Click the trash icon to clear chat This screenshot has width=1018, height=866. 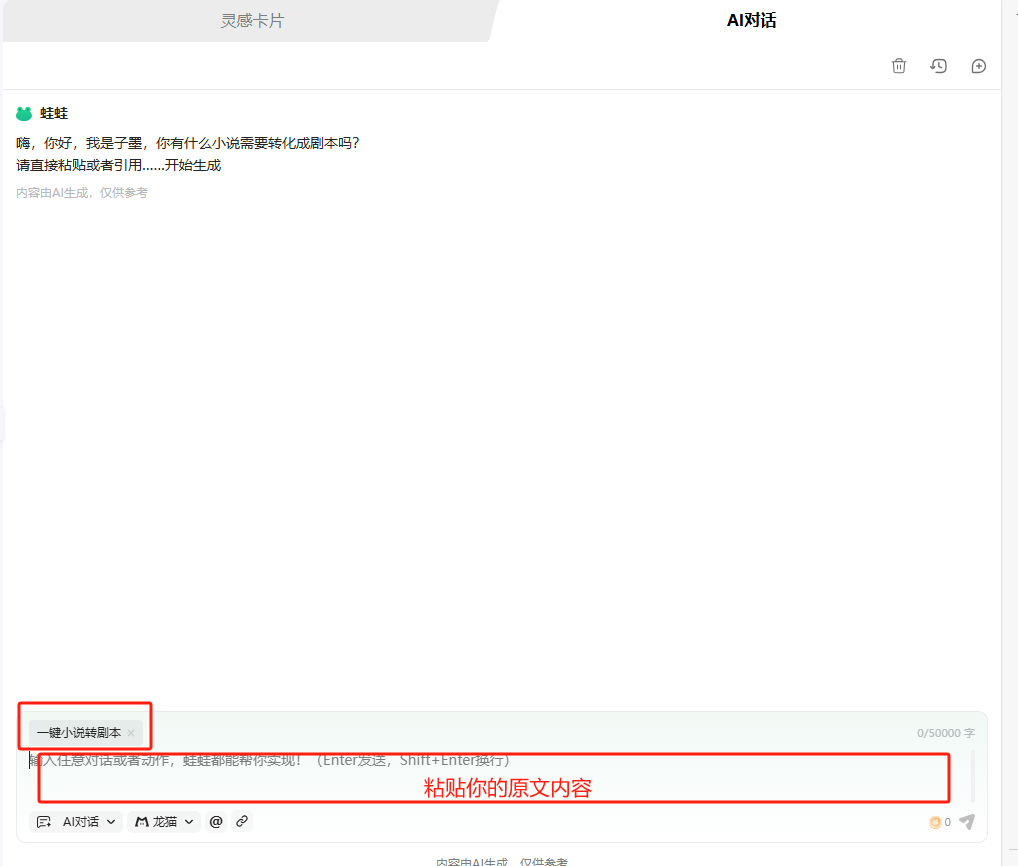tap(899, 66)
